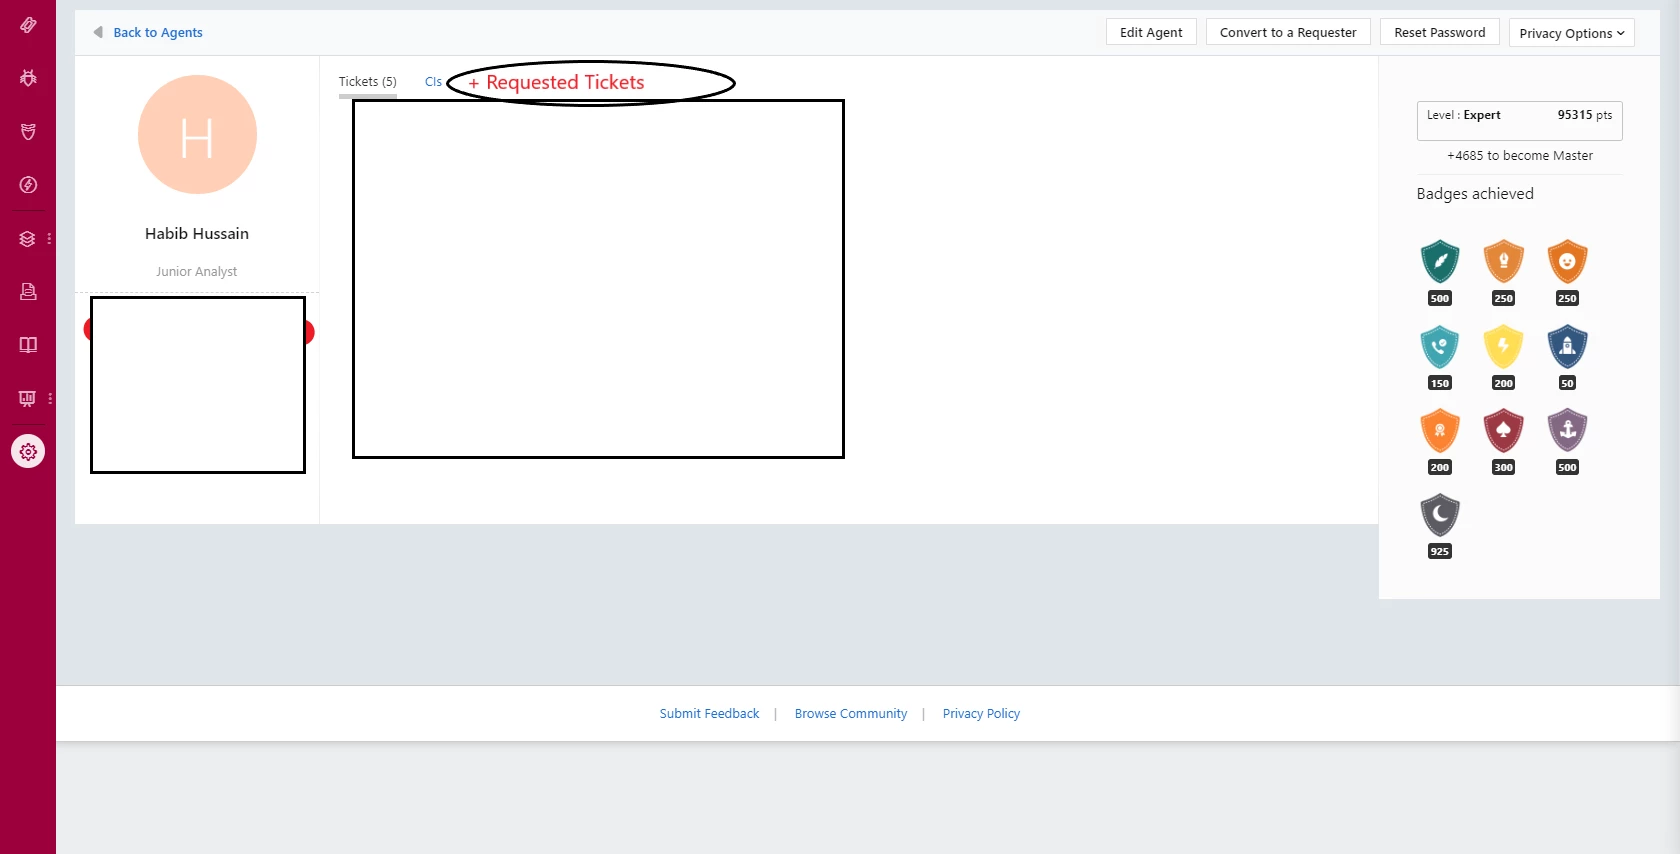The width and height of the screenshot is (1680, 854).
Task: Switch to the CIs tab
Action: (x=433, y=82)
